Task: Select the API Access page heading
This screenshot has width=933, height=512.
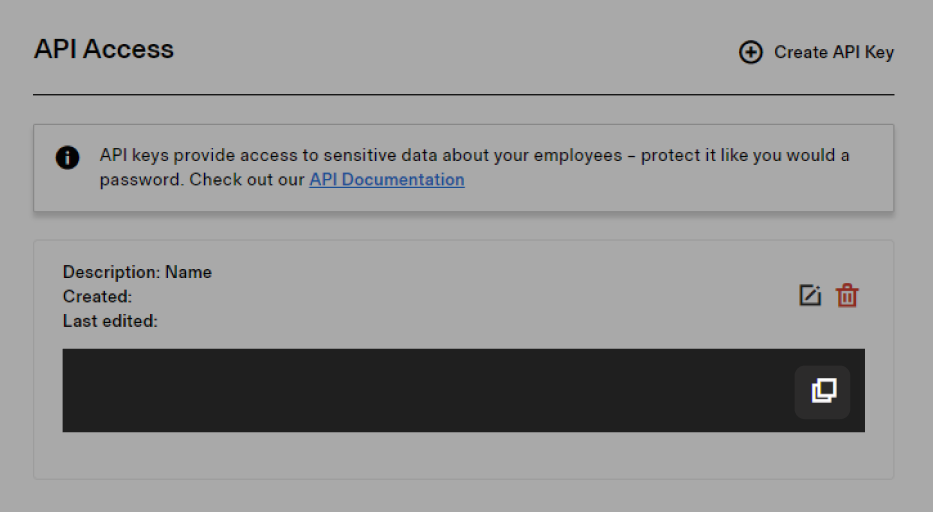Action: point(104,49)
